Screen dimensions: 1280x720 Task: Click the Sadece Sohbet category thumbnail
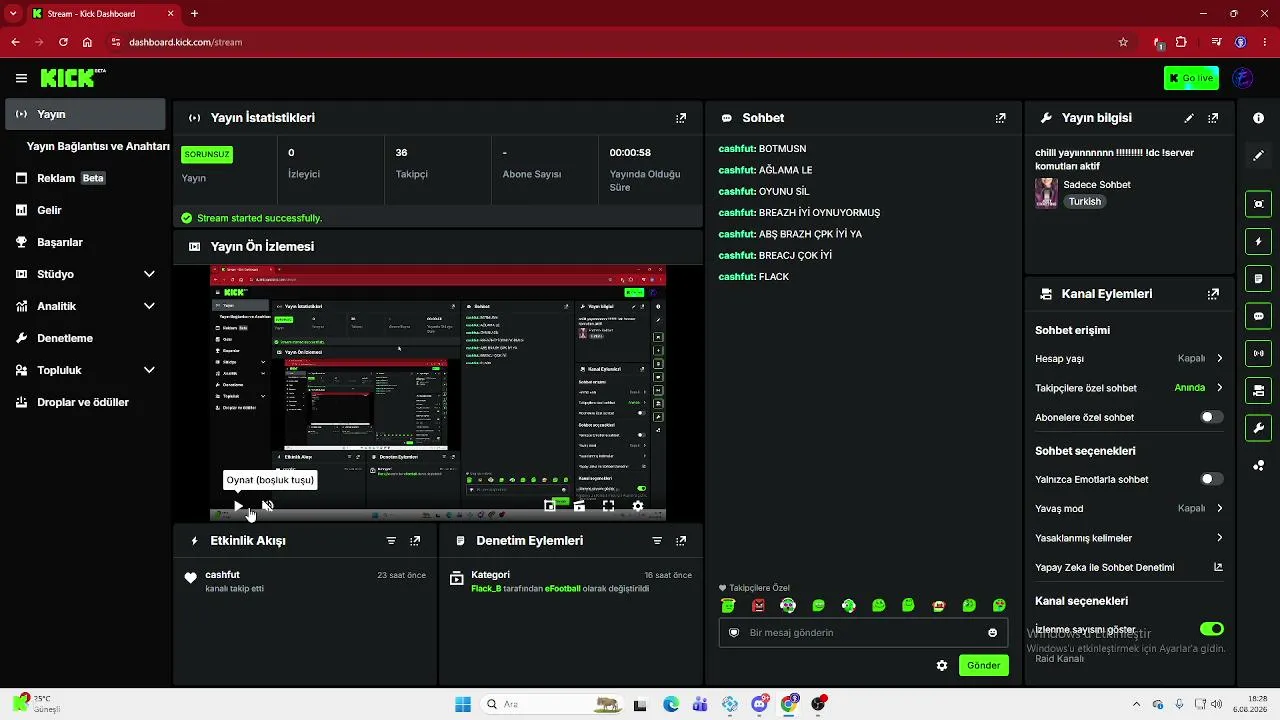tap(1046, 193)
